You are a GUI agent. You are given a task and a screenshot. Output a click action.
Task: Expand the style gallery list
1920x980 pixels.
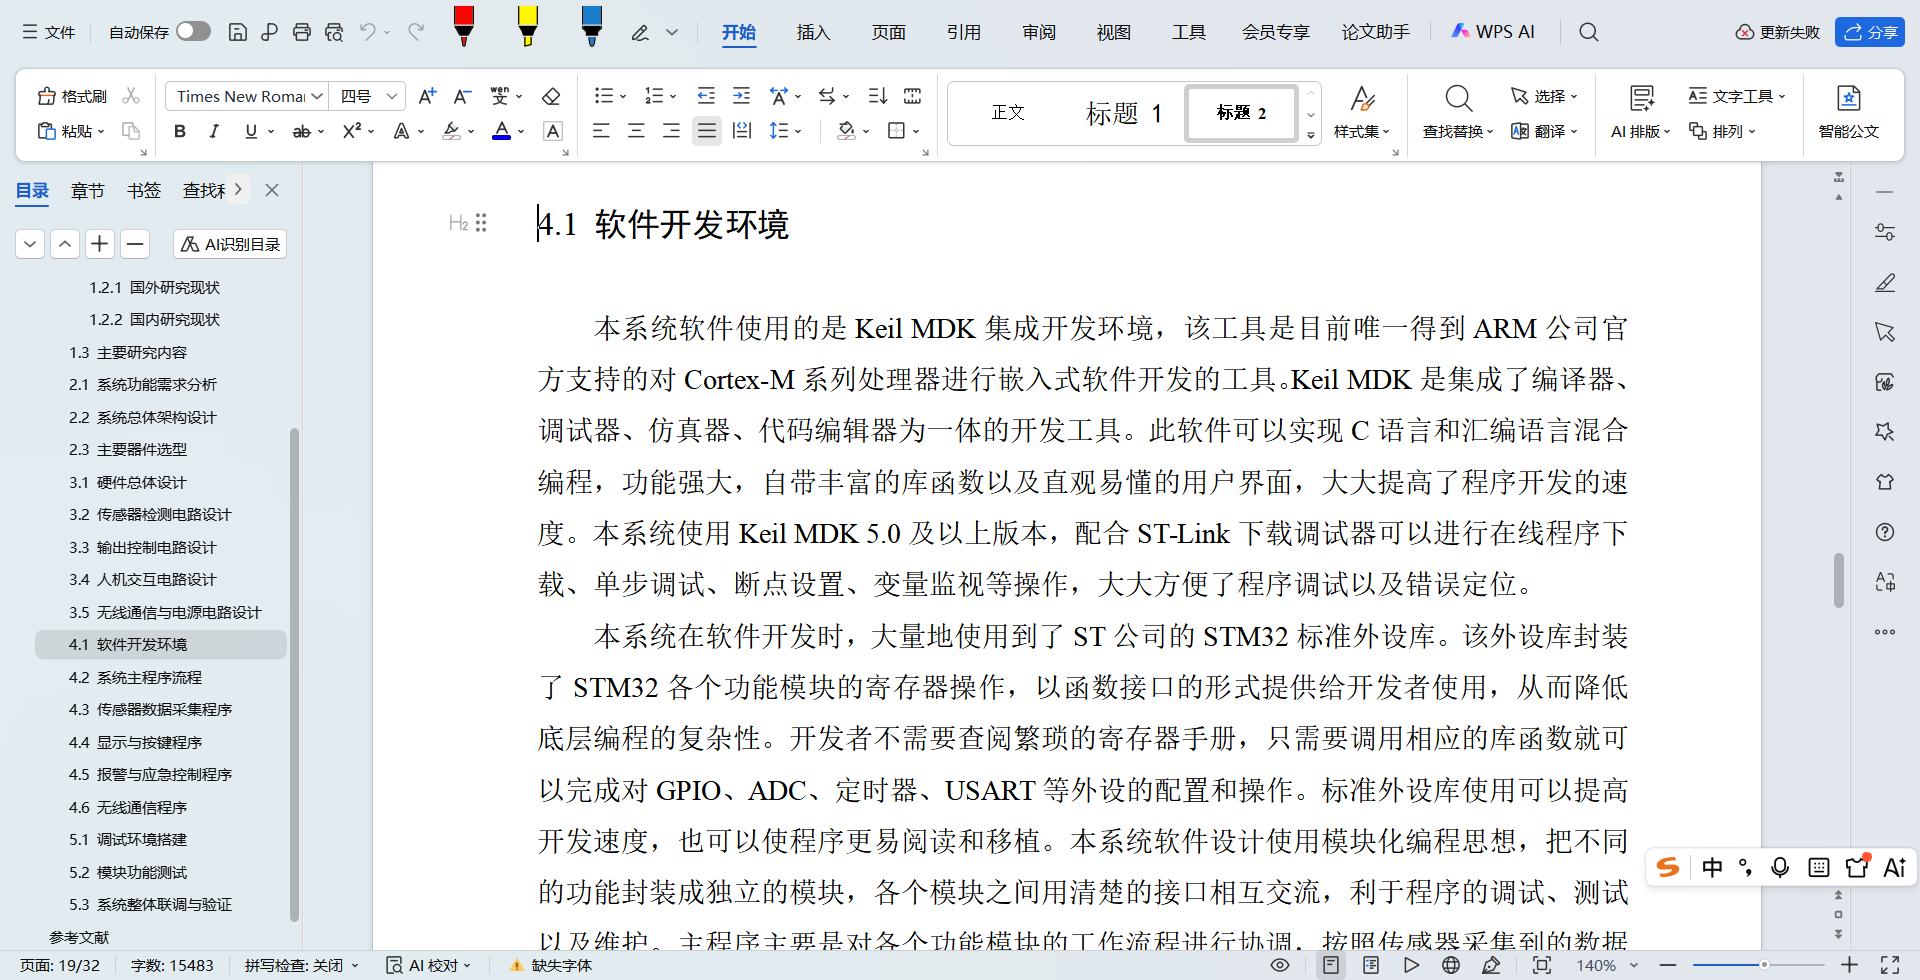(1311, 134)
